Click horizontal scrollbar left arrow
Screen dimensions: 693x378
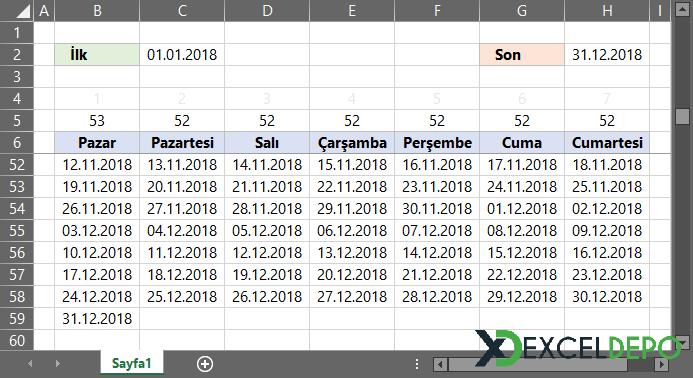[440, 364]
